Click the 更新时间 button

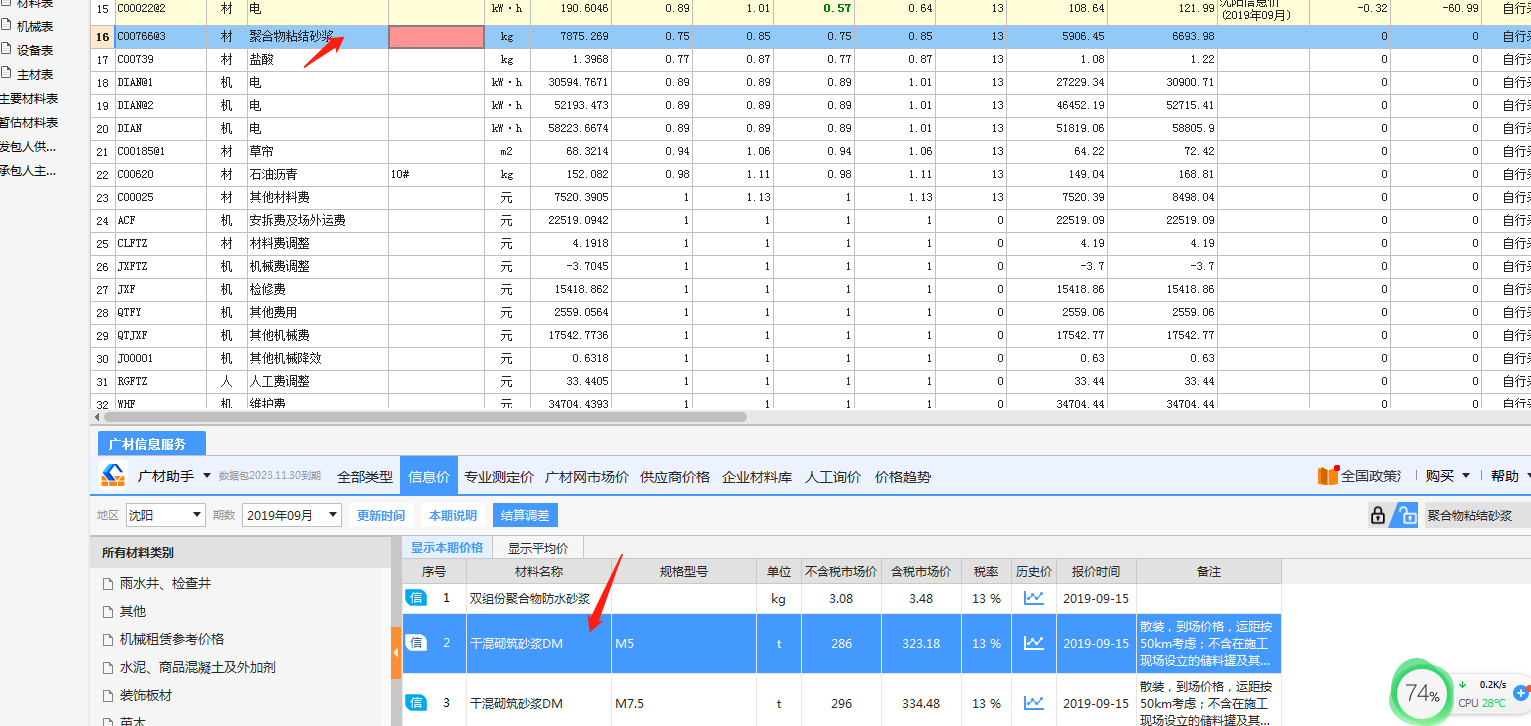click(x=381, y=516)
